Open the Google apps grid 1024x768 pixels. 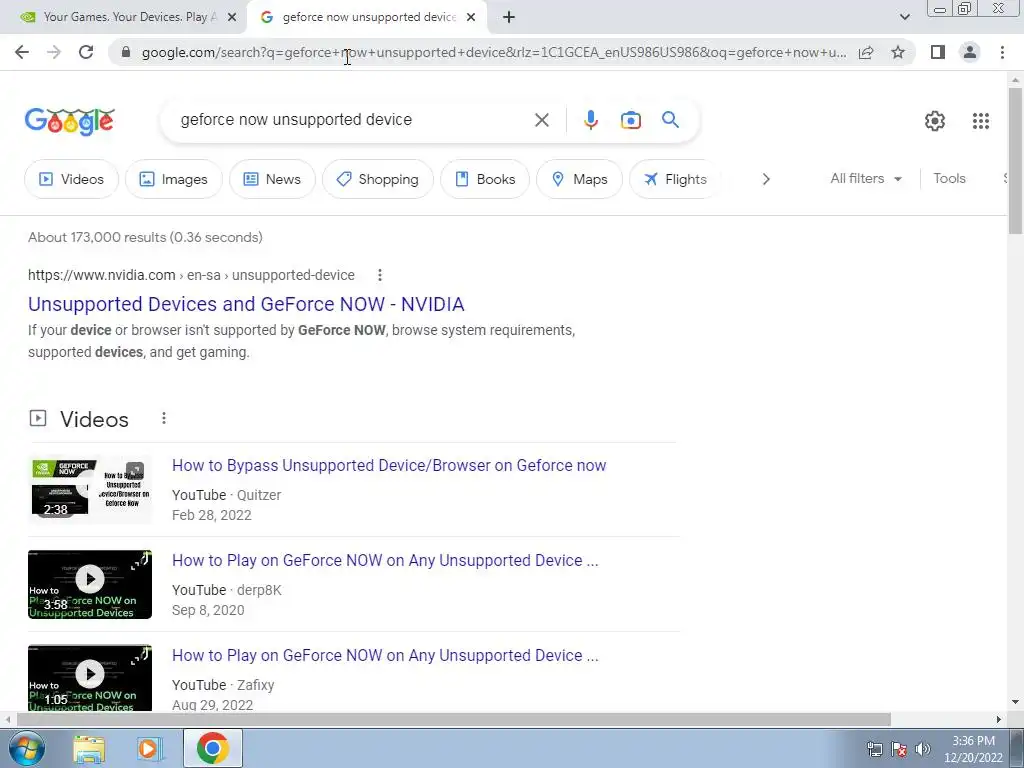click(980, 121)
